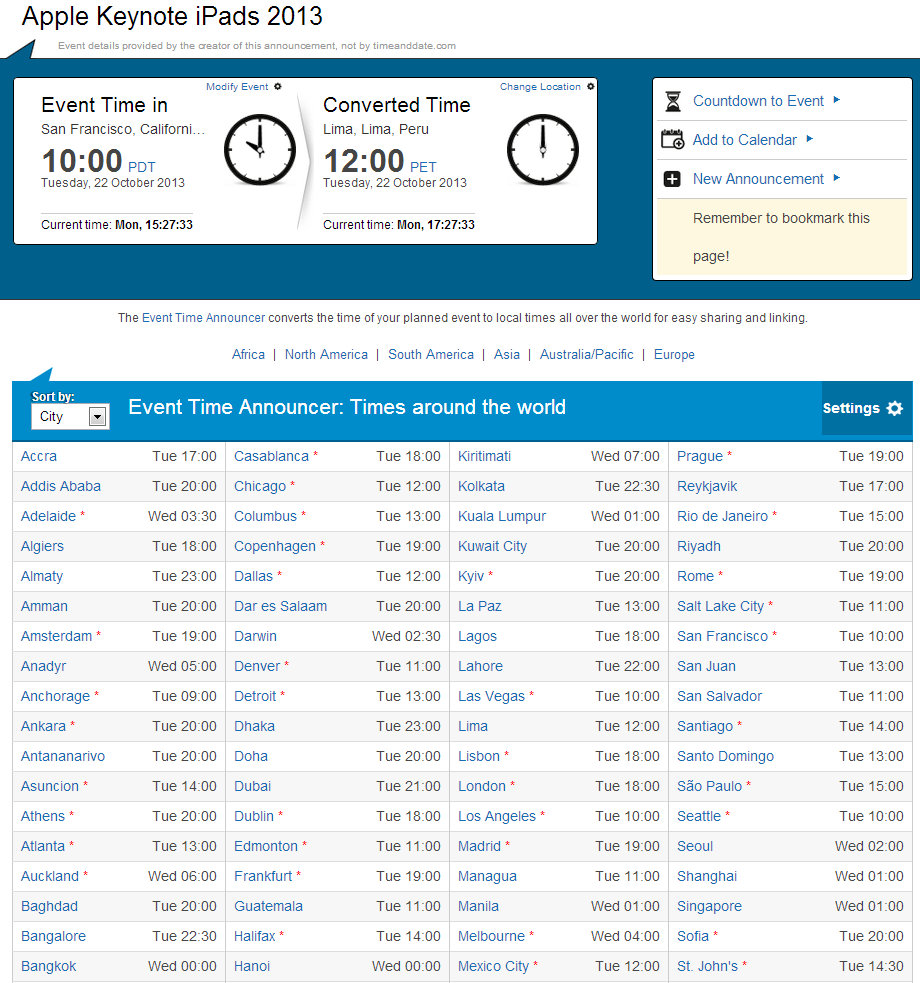This screenshot has width=920, height=983.
Task: Click gear icon beside Modify Event
Action: click(278, 87)
